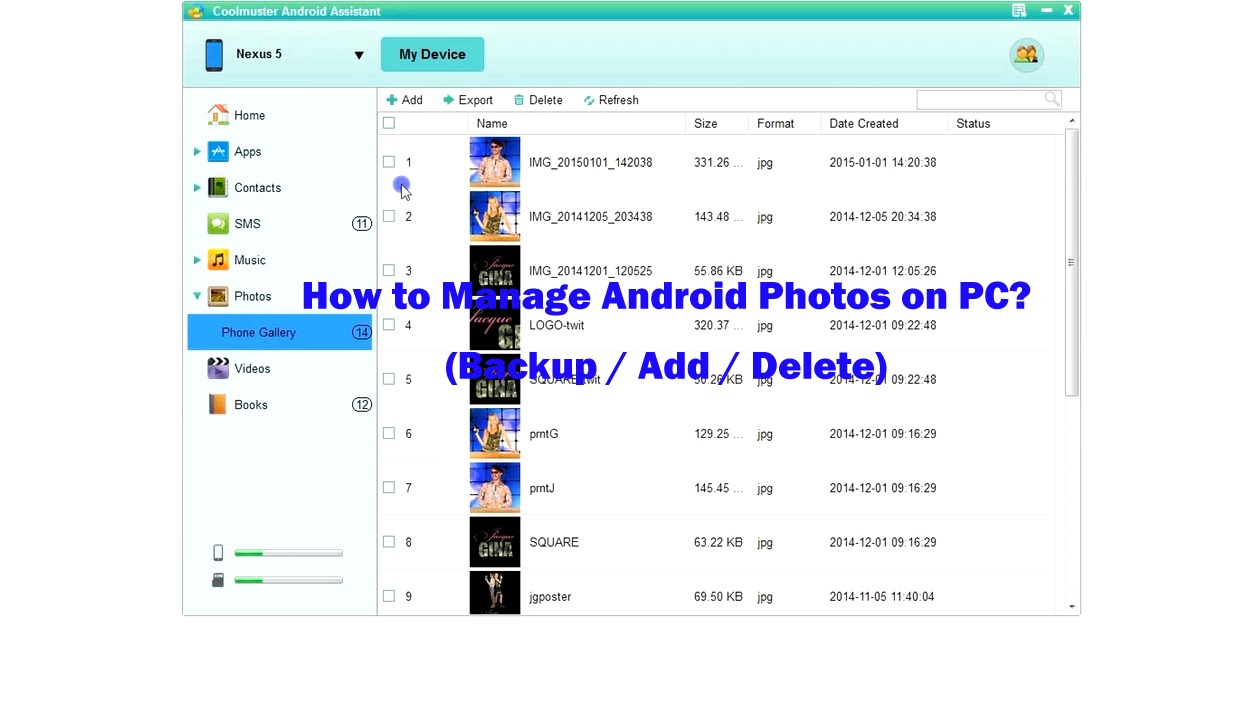This screenshot has height=720, width=1257.
Task: Click the Coolmuster app logo icon
Action: [x=196, y=11]
